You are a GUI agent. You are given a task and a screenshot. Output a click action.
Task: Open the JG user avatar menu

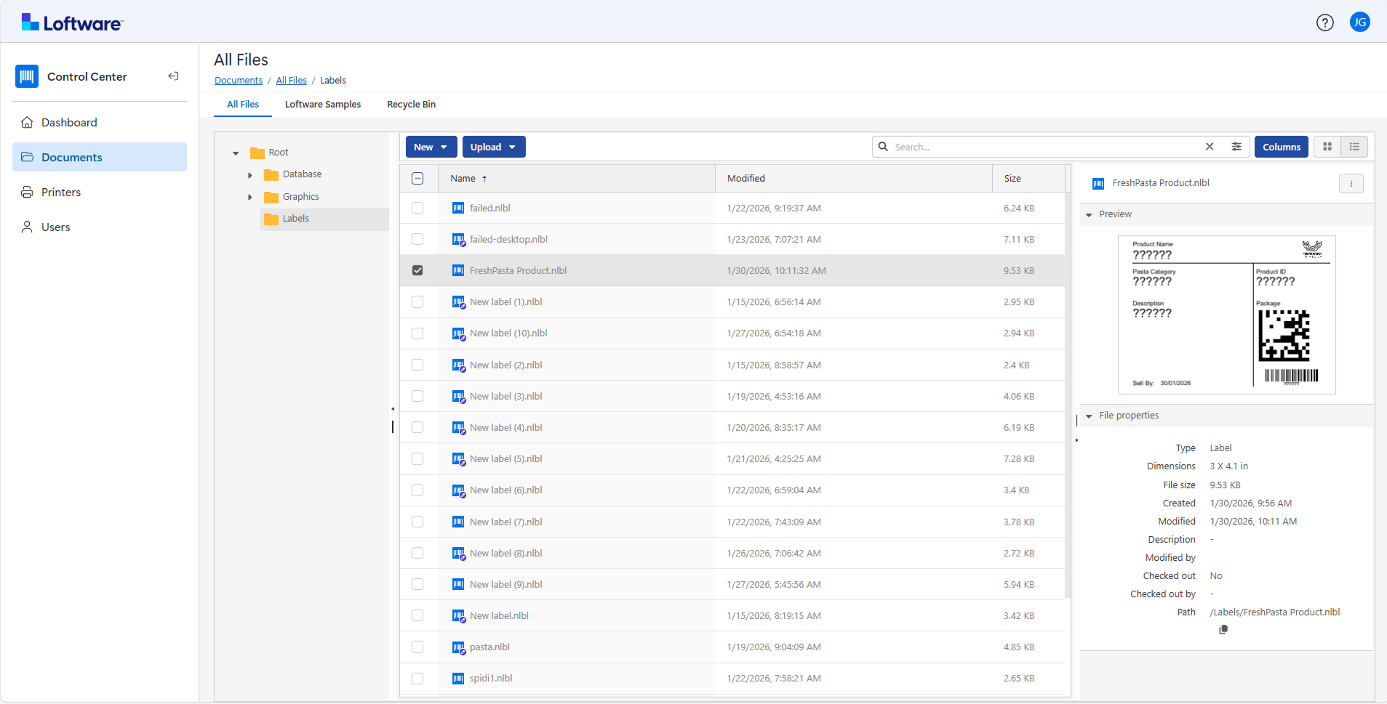[1360, 22]
